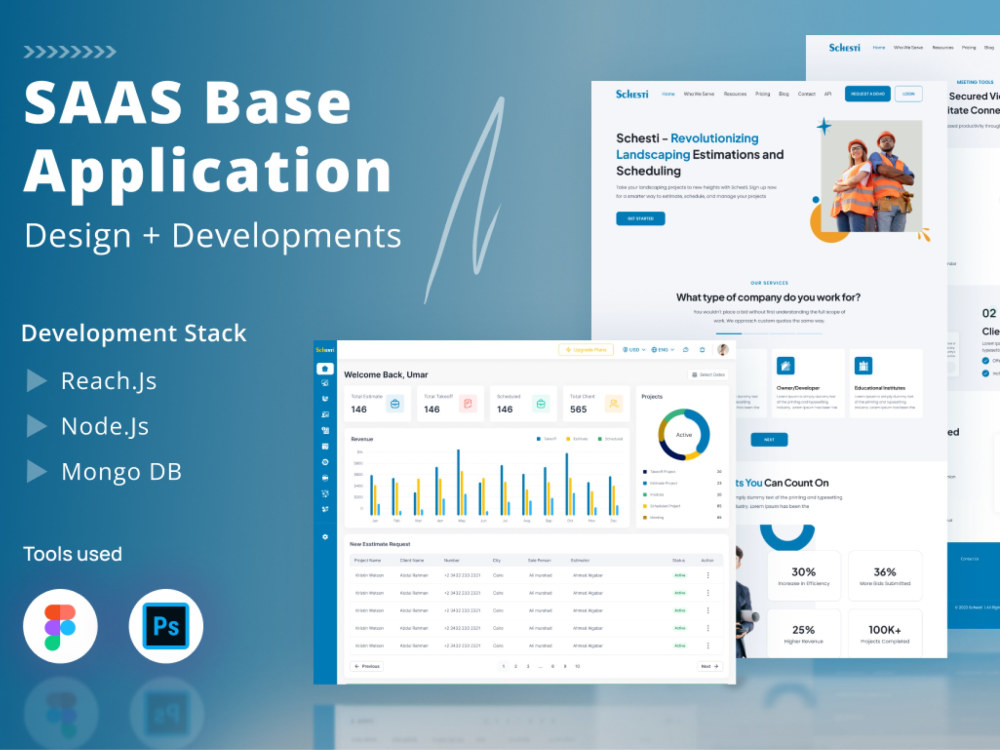The height and width of the screenshot is (750, 1000).
Task: Select the Dashboard home icon in the sidebar
Action: [x=325, y=368]
